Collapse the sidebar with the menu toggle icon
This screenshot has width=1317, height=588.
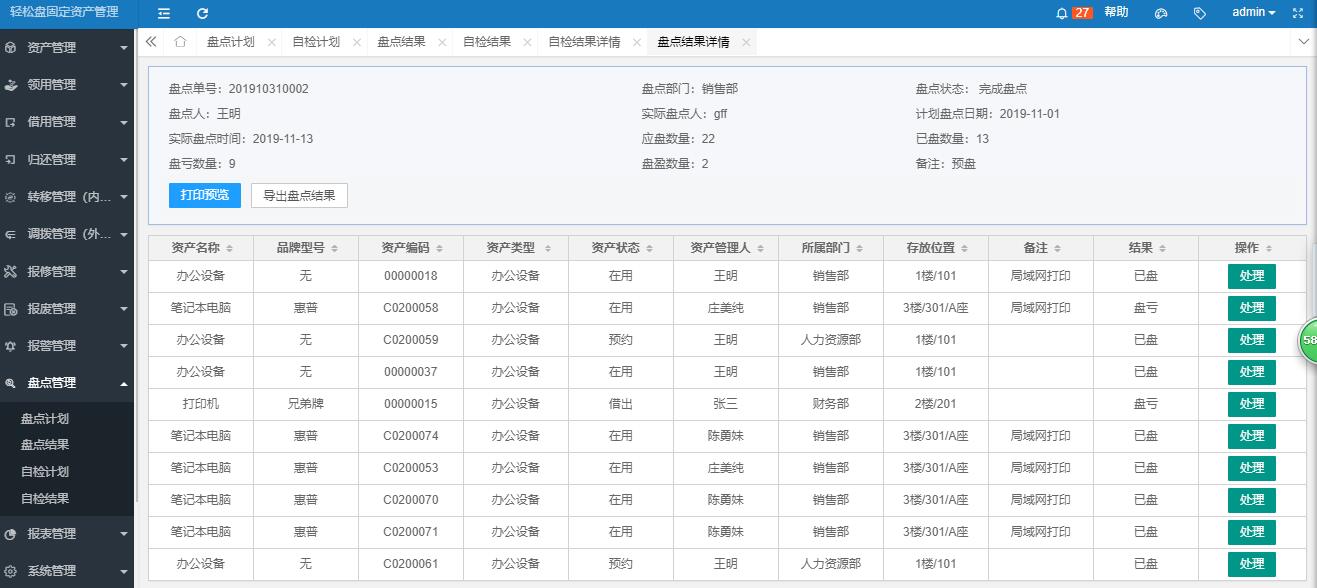tap(164, 13)
